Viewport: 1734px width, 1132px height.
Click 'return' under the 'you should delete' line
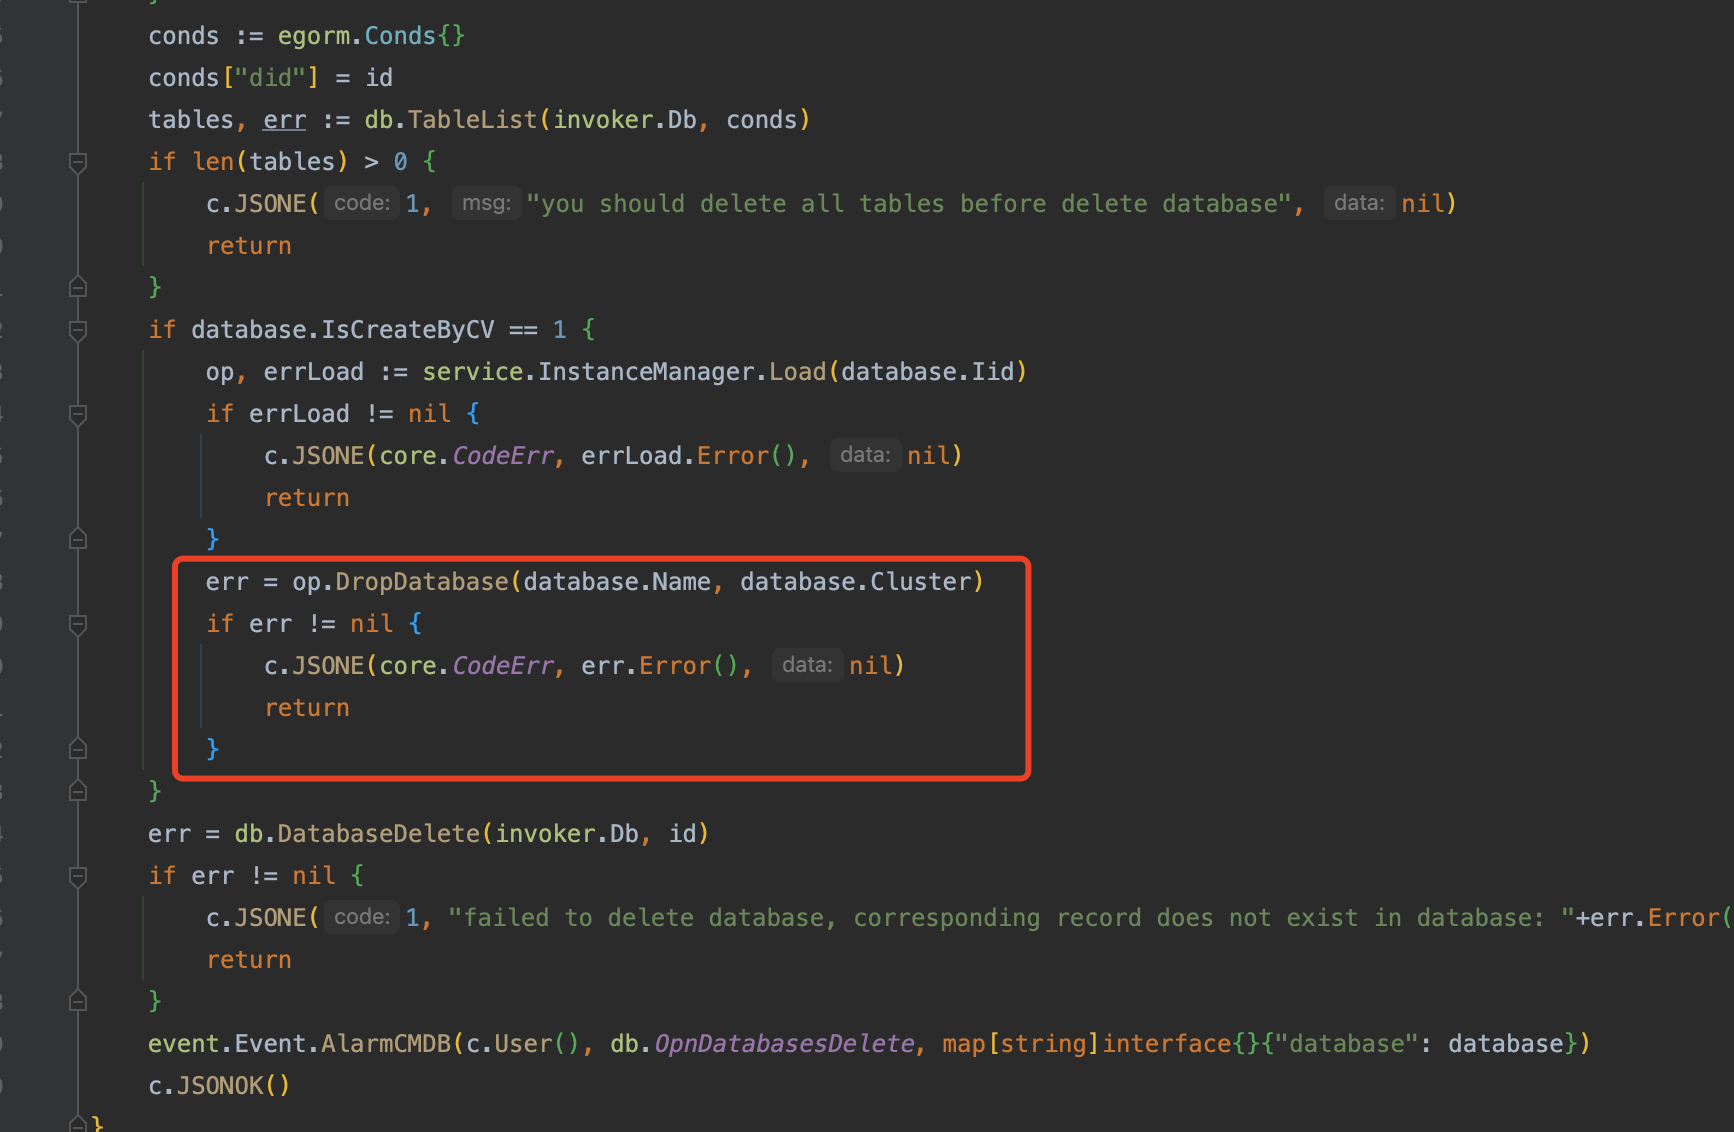[x=249, y=246]
